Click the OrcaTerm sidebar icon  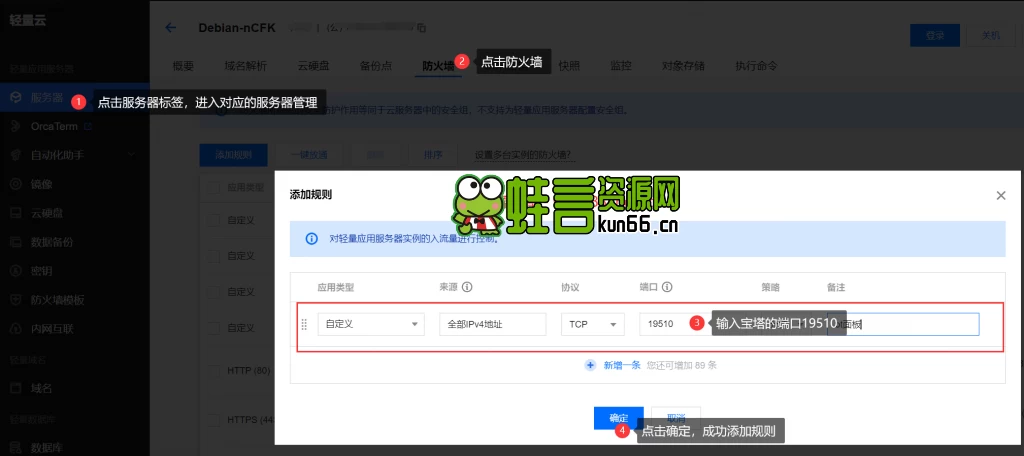[x=16, y=126]
